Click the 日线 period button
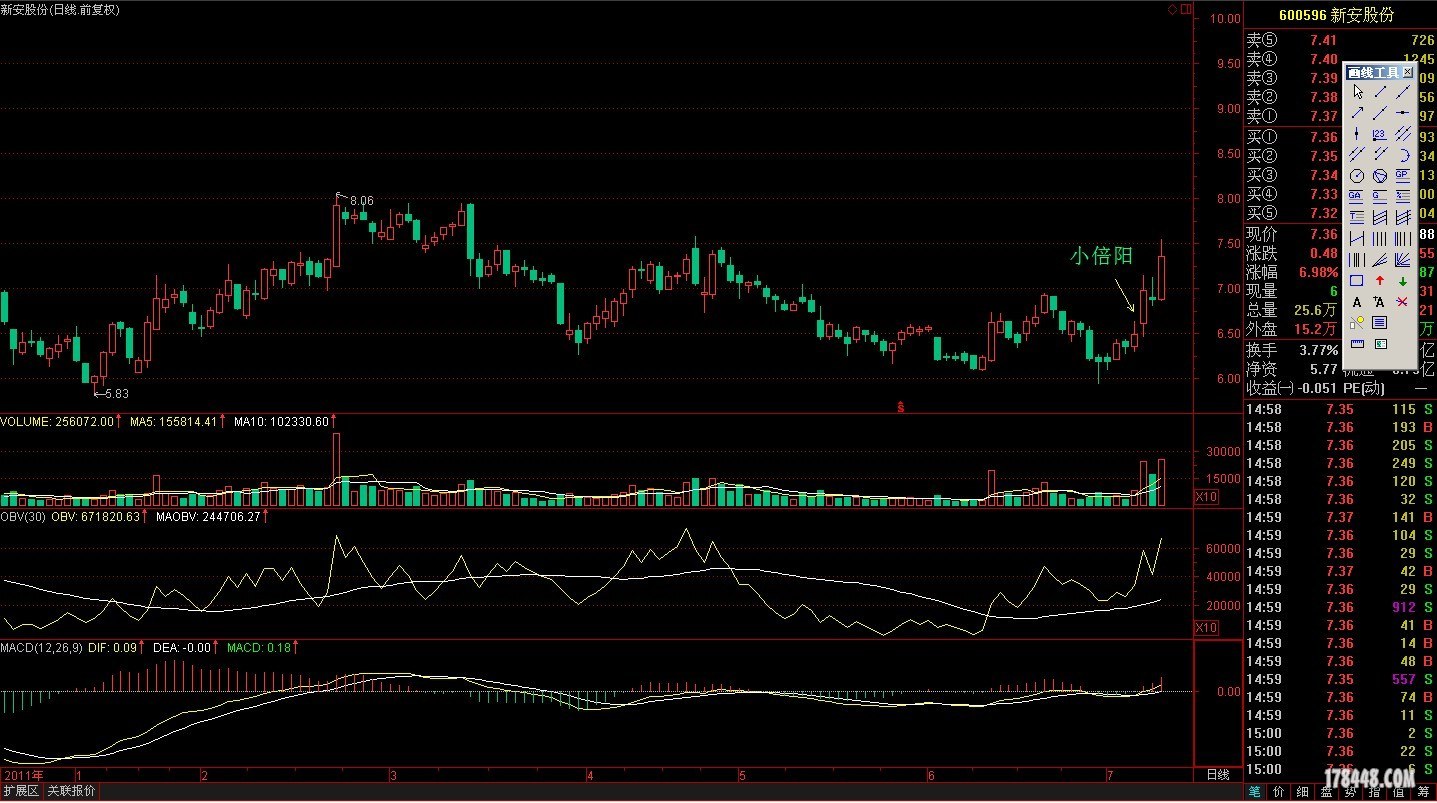Image resolution: width=1437 pixels, height=803 pixels. 1217,775
